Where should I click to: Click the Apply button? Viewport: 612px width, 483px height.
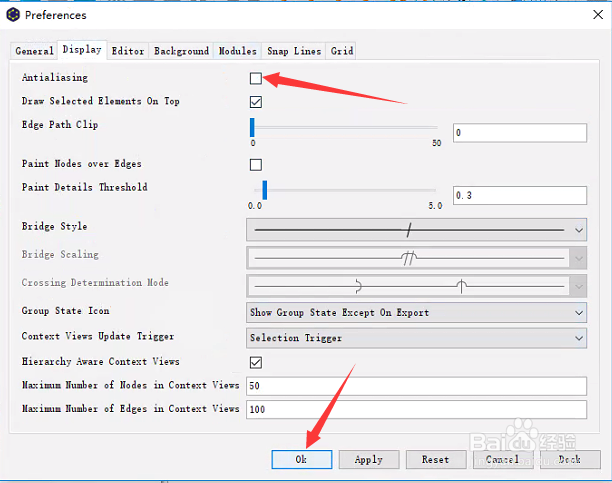(369, 459)
